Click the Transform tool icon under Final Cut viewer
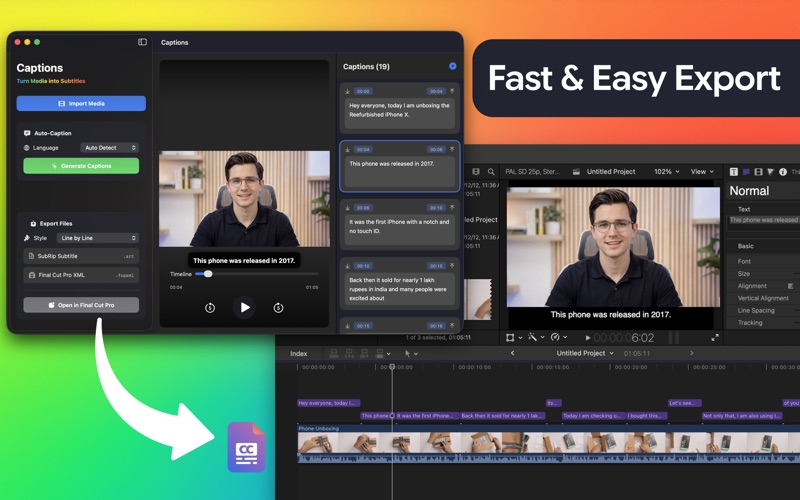This screenshot has height=500, width=800. click(x=510, y=337)
